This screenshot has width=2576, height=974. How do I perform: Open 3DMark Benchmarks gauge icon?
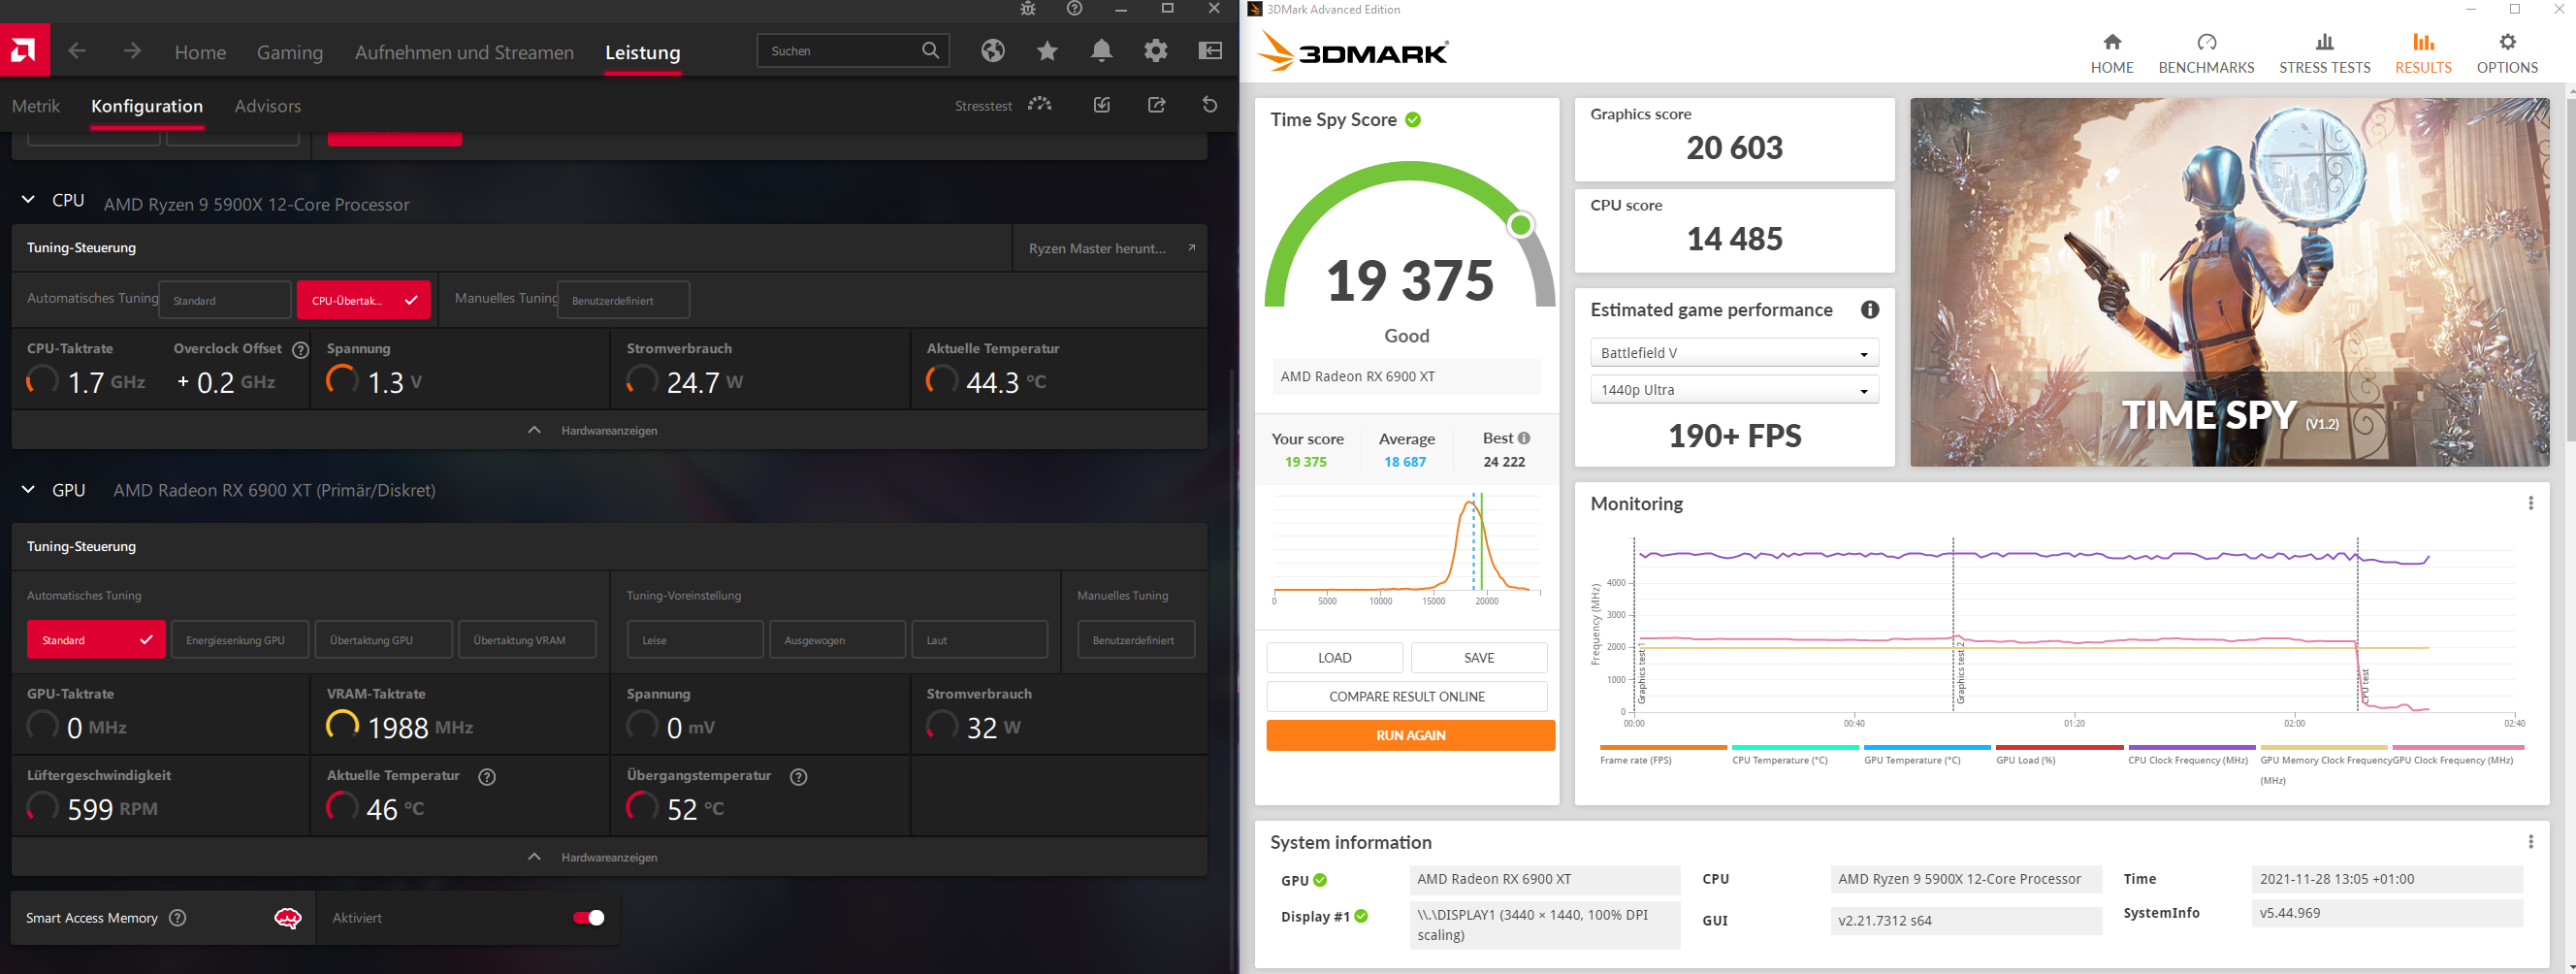pos(2206,42)
